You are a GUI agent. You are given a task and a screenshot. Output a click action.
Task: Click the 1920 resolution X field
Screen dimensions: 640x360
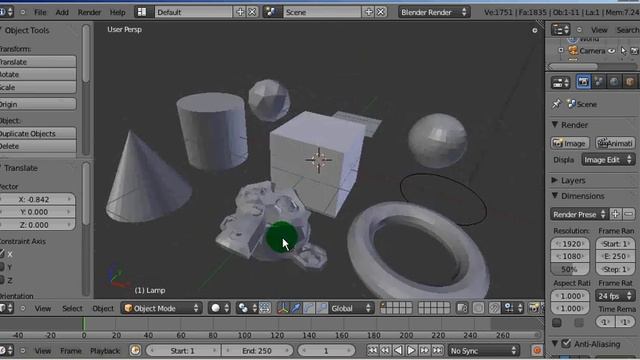(x=570, y=244)
